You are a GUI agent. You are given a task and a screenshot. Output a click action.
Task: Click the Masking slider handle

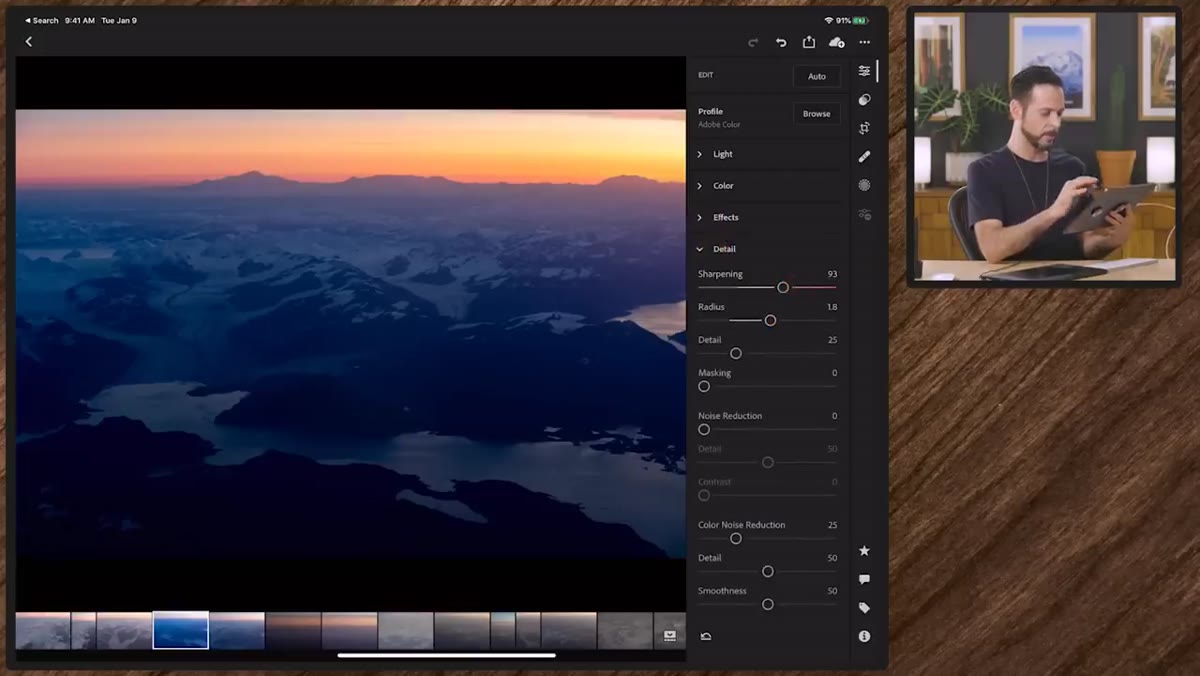tap(704, 387)
